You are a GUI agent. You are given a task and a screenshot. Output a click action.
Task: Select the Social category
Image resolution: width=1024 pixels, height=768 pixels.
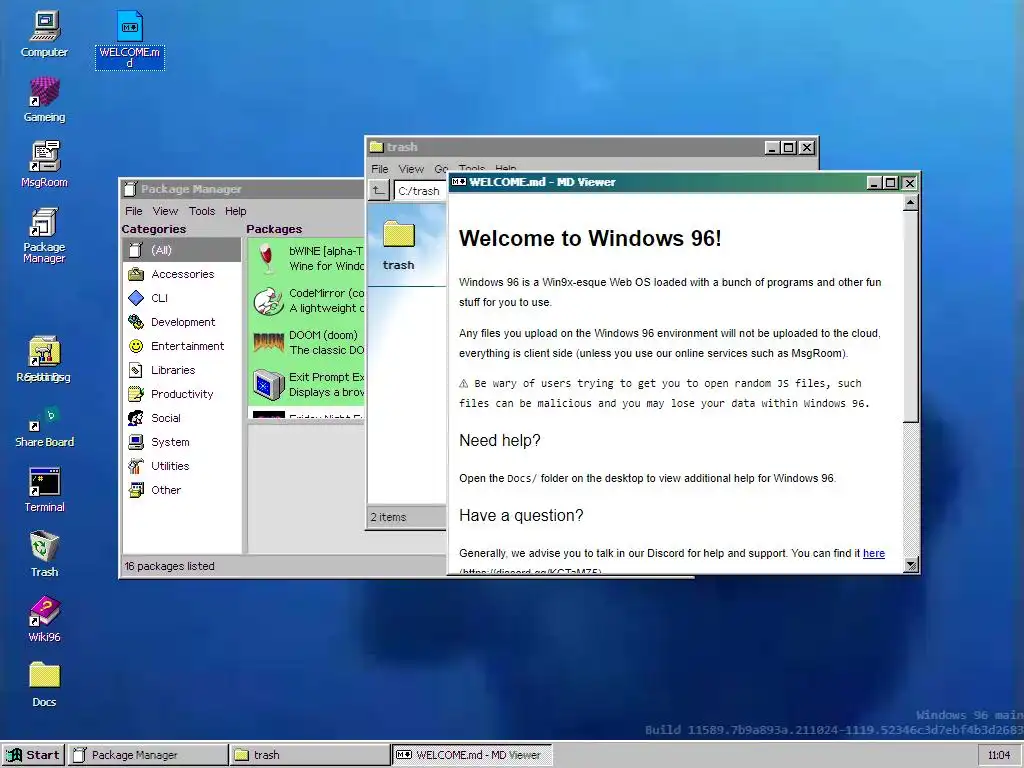[x=182, y=418]
